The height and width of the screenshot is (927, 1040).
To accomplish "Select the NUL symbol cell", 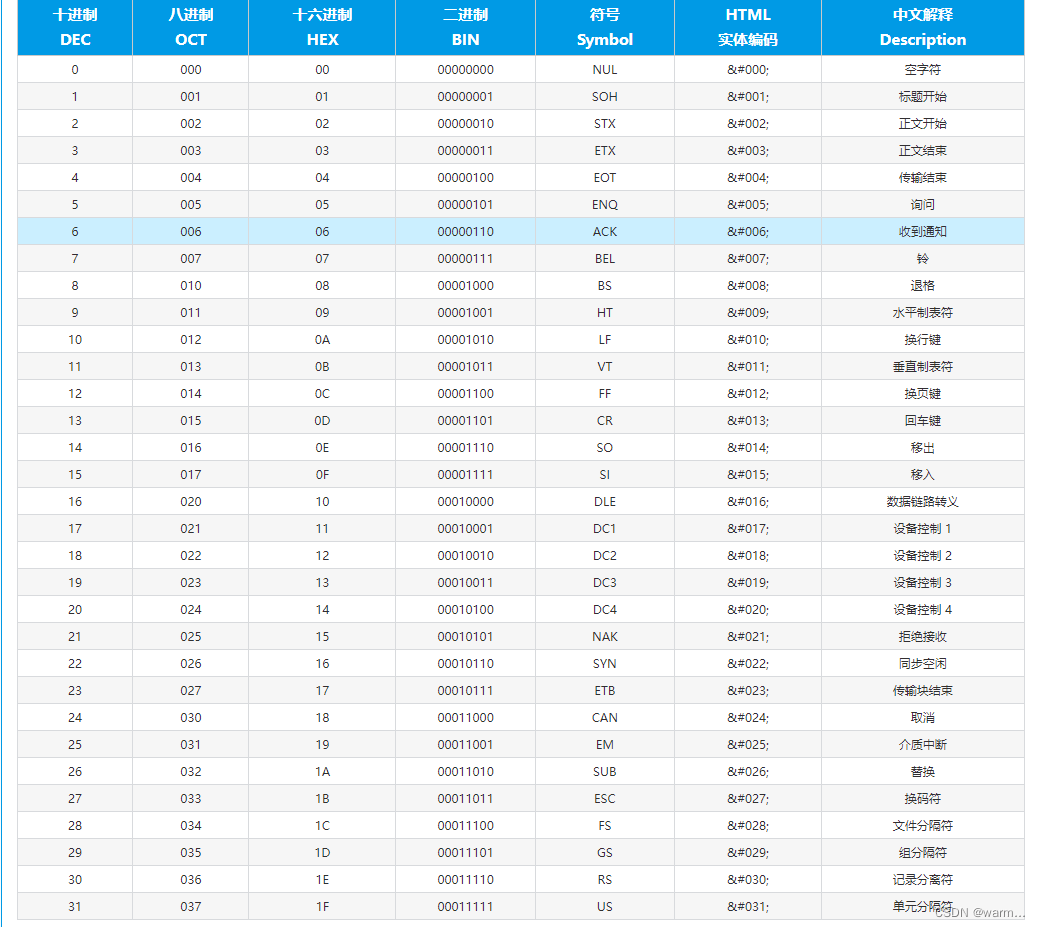I will (x=605, y=70).
